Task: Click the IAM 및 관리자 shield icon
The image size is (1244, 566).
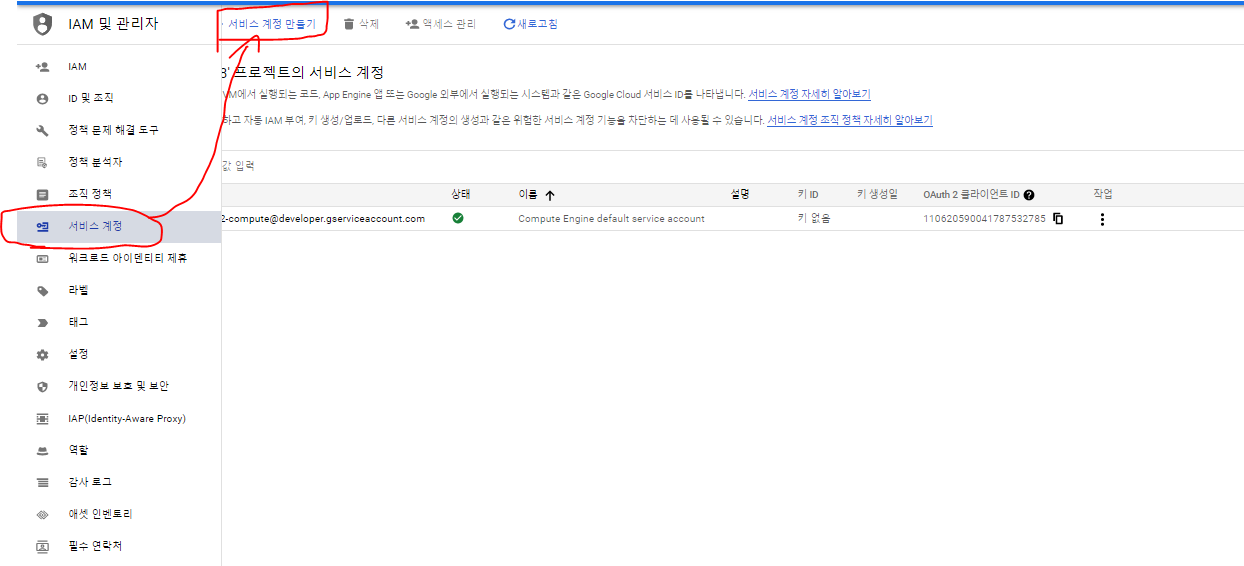Action: (42, 23)
